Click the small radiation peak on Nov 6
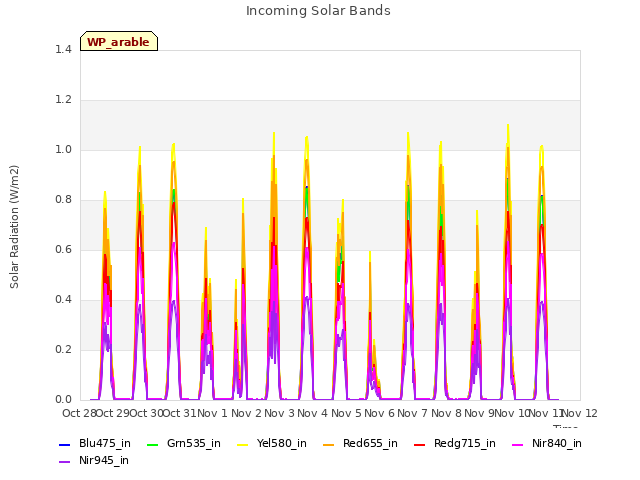The height and width of the screenshot is (480, 640). [x=370, y=253]
